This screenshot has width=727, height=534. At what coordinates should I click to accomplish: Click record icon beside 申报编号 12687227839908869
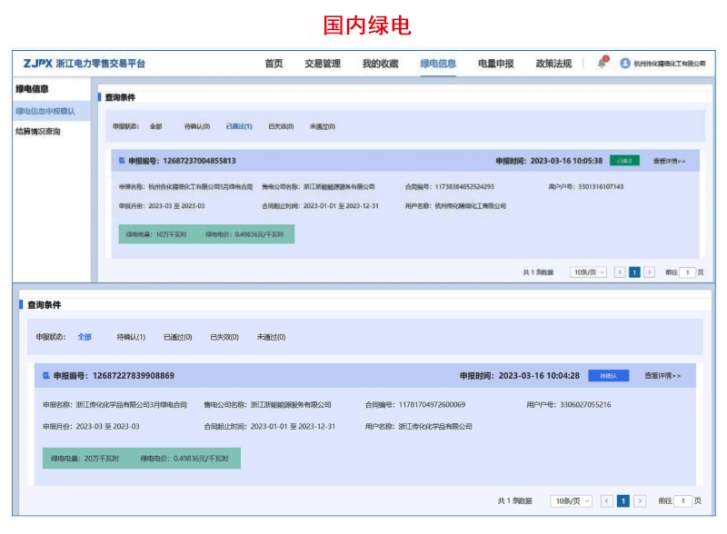click(x=45, y=376)
